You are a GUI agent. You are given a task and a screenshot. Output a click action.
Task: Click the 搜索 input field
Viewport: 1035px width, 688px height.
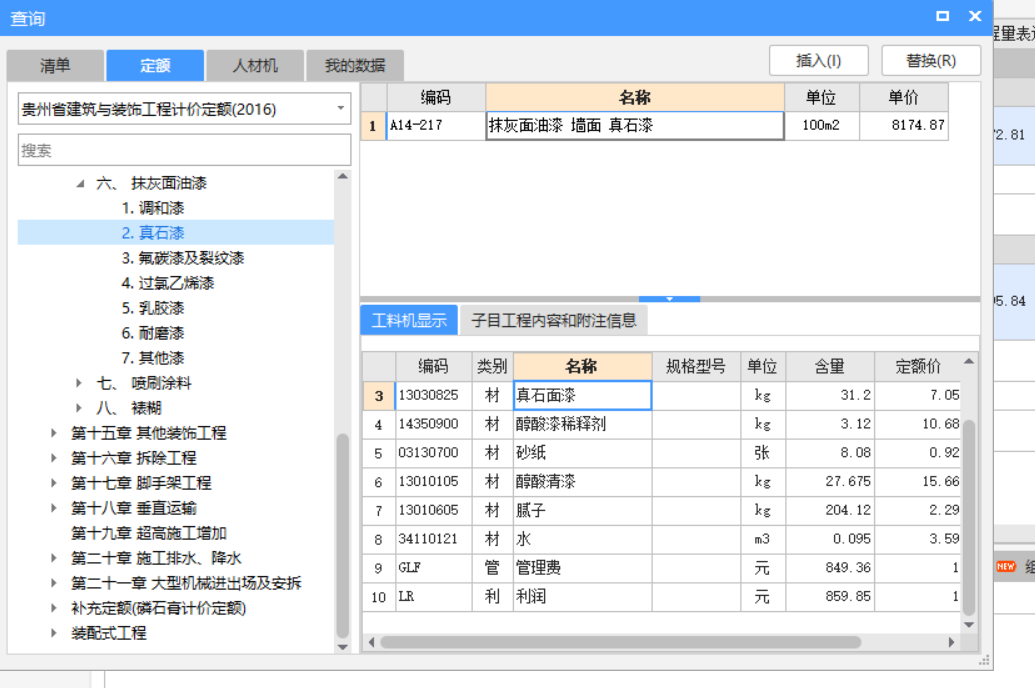point(184,151)
